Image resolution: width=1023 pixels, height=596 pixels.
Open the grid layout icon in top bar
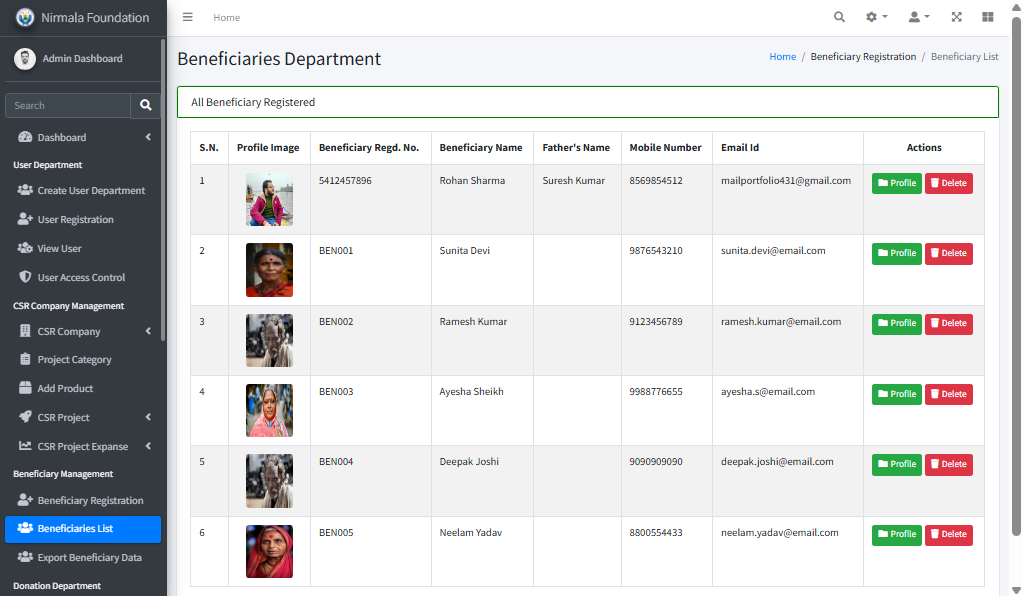[988, 17]
